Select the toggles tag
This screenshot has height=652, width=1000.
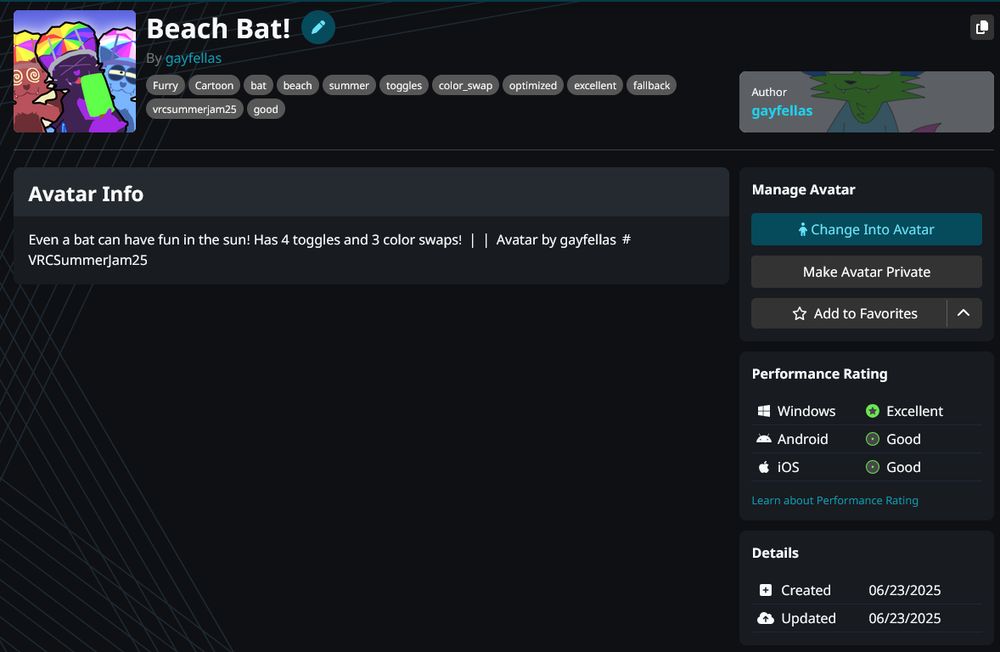point(404,85)
